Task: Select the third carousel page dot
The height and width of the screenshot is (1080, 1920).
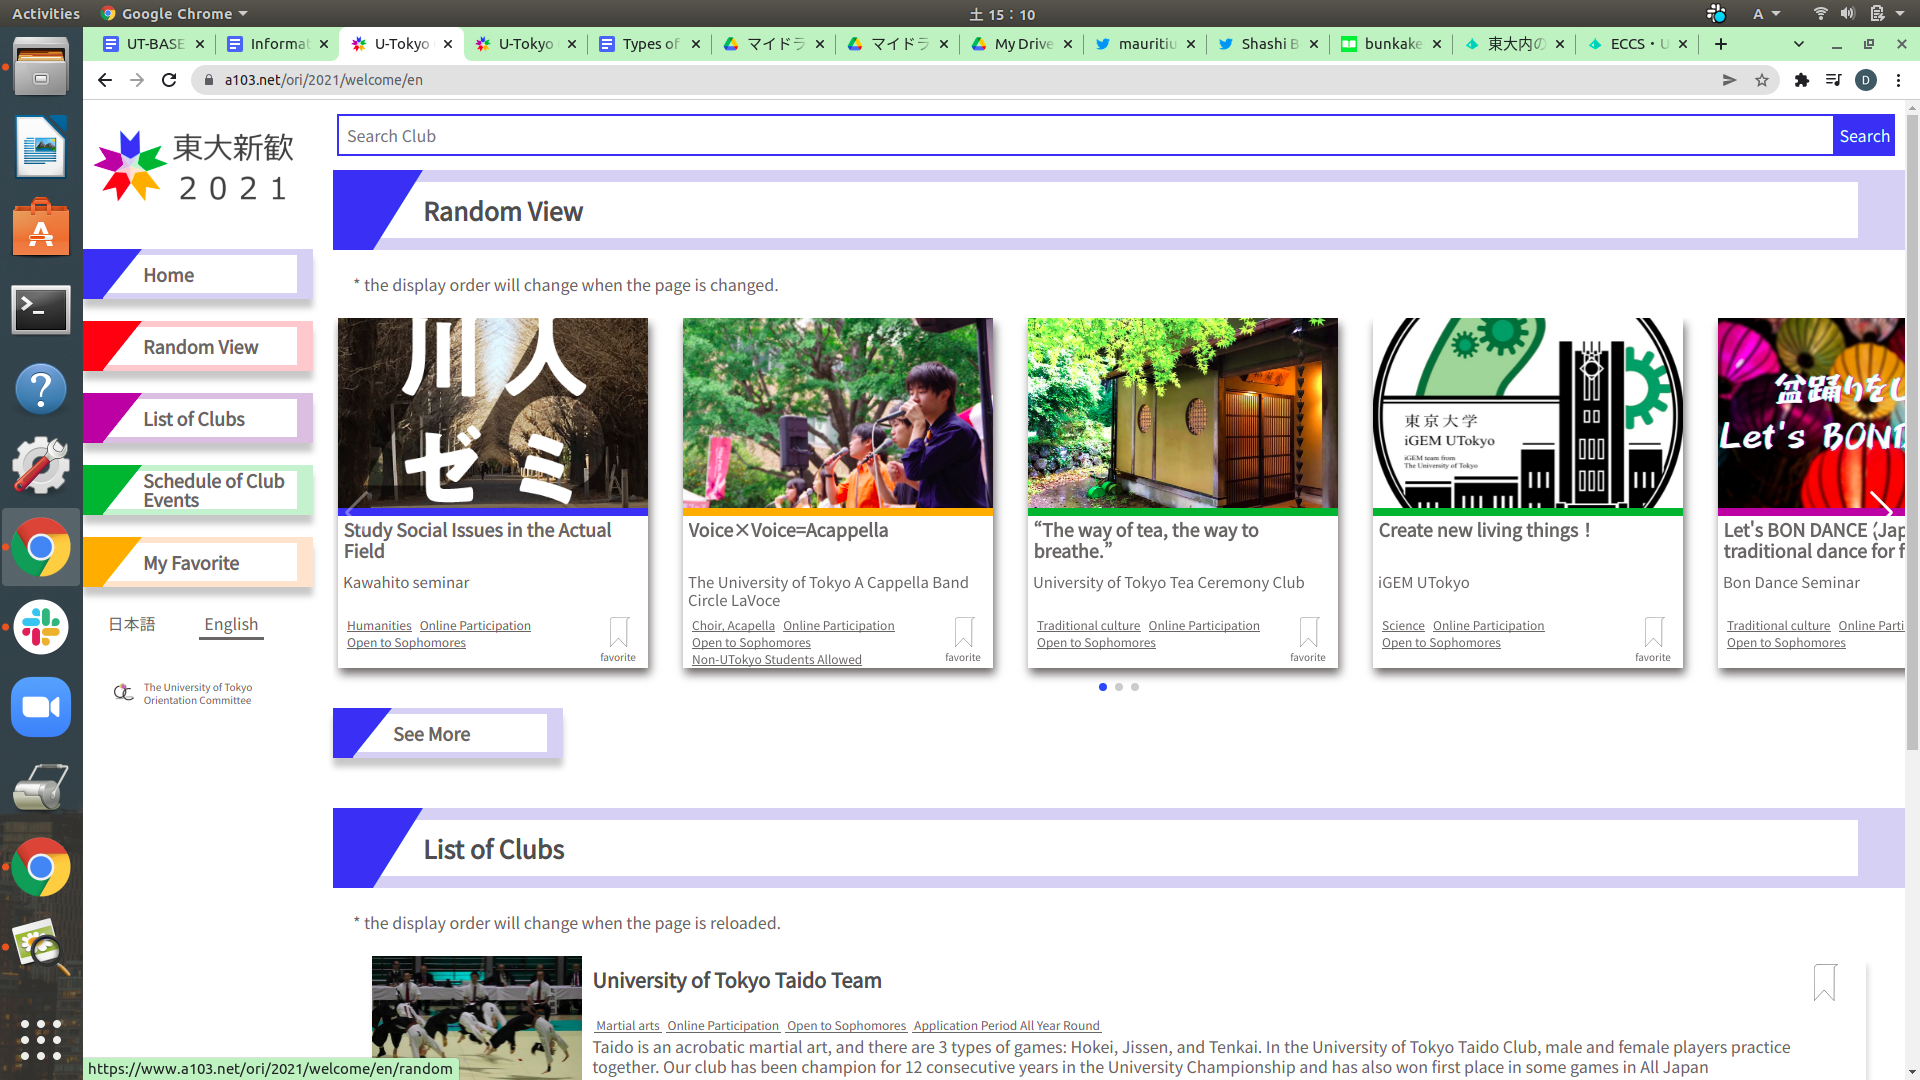Action: pyautogui.click(x=1135, y=687)
